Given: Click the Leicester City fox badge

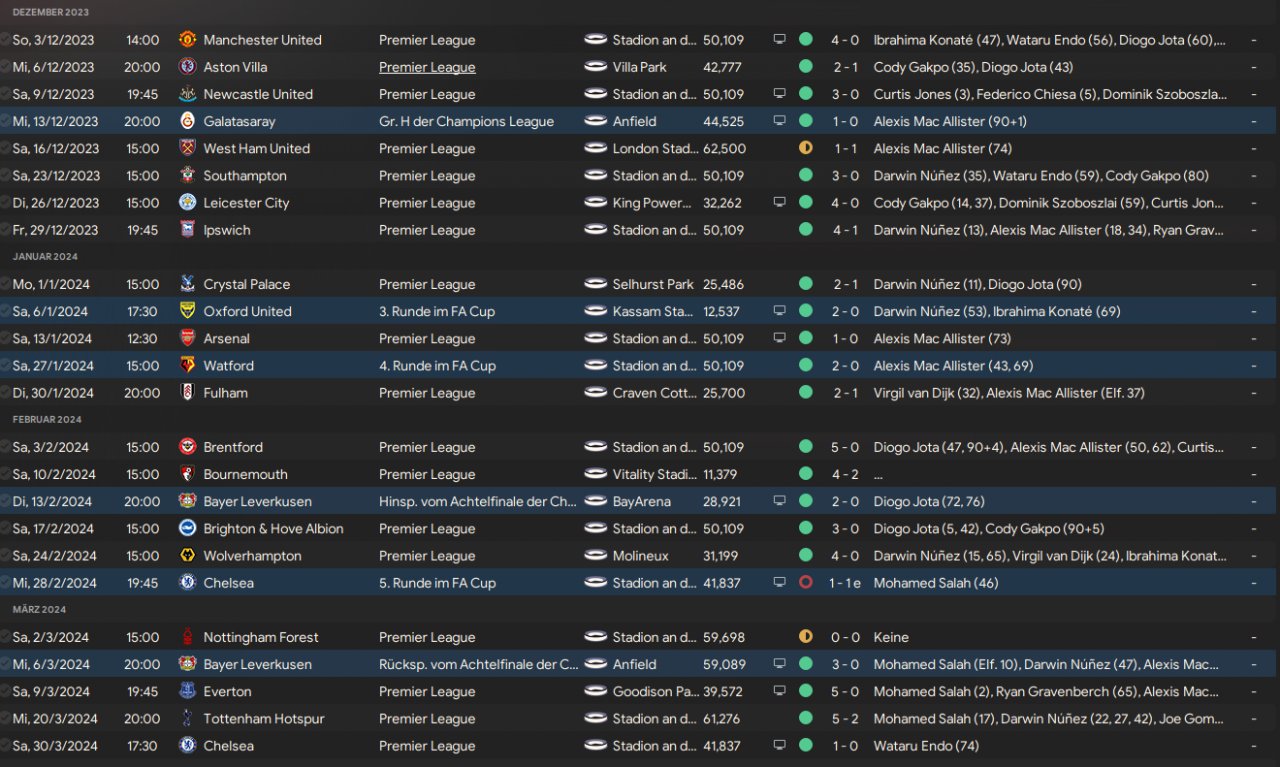Looking at the screenshot, I should [187, 202].
